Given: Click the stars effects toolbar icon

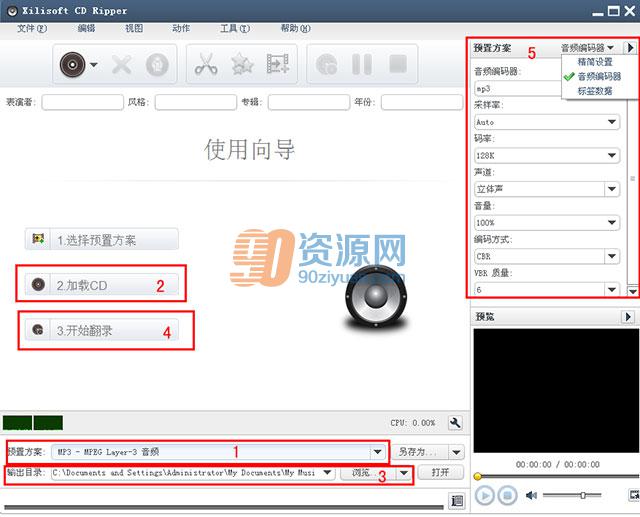Looking at the screenshot, I should pyautogui.click(x=242, y=64).
